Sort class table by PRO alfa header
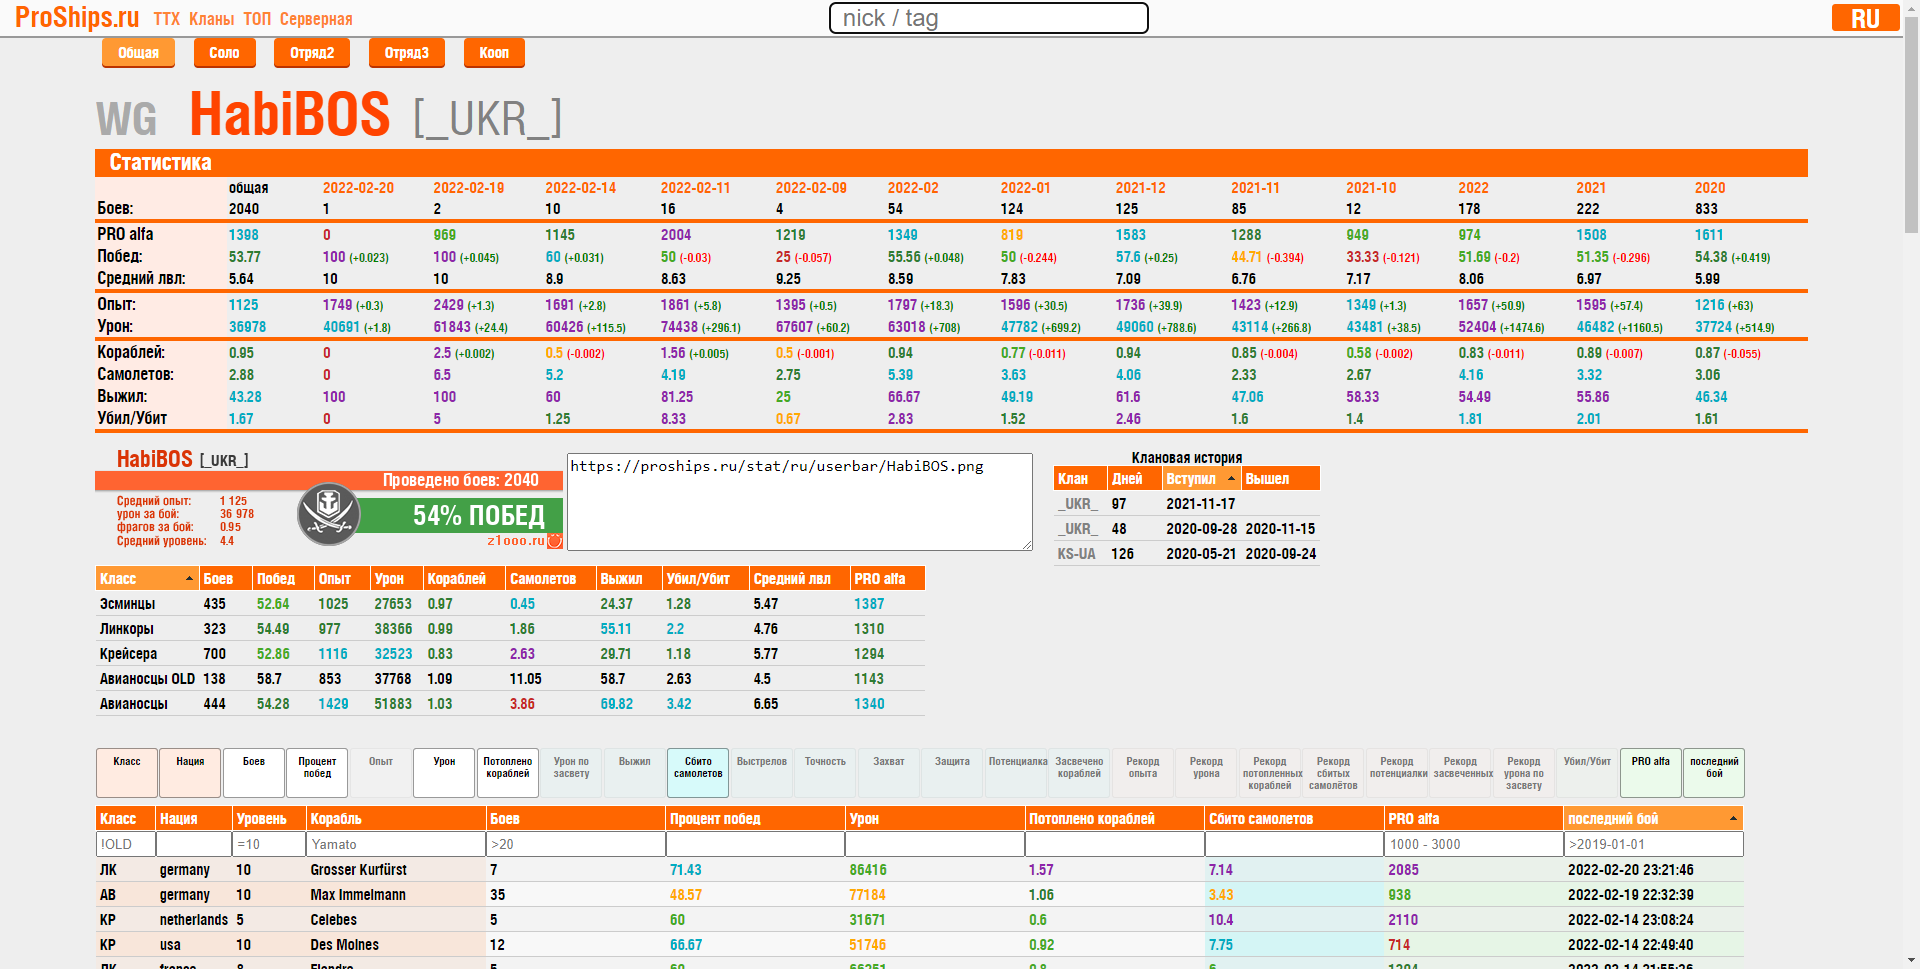The width and height of the screenshot is (1920, 969). (x=887, y=579)
